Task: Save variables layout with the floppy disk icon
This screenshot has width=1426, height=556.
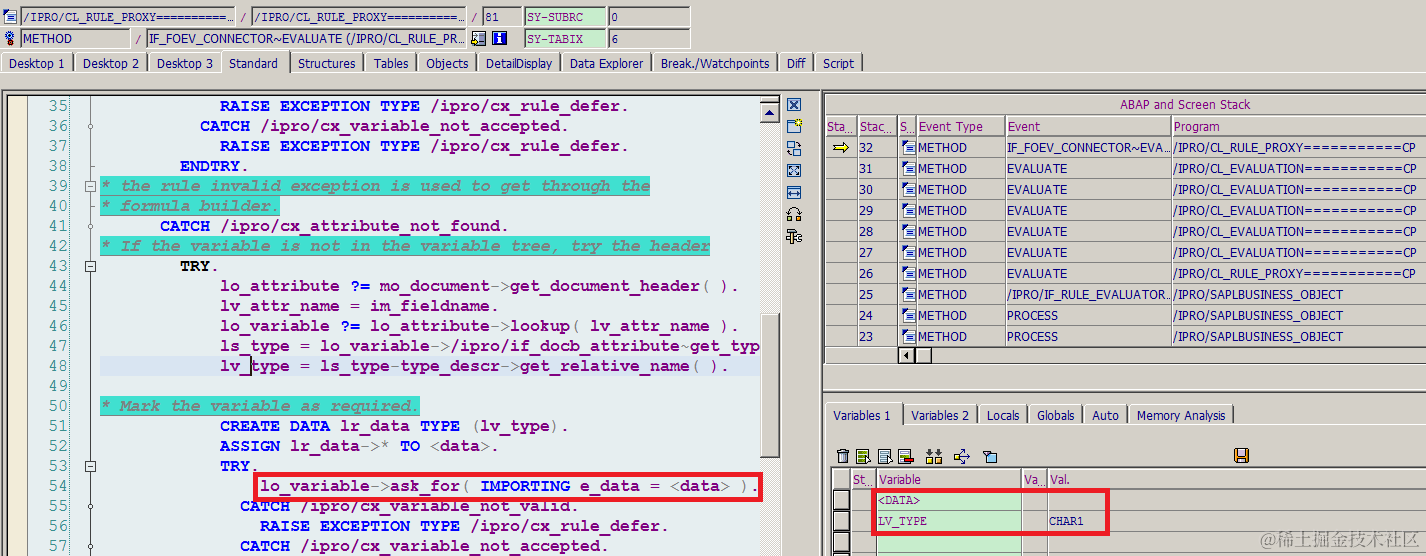Action: tap(1241, 456)
